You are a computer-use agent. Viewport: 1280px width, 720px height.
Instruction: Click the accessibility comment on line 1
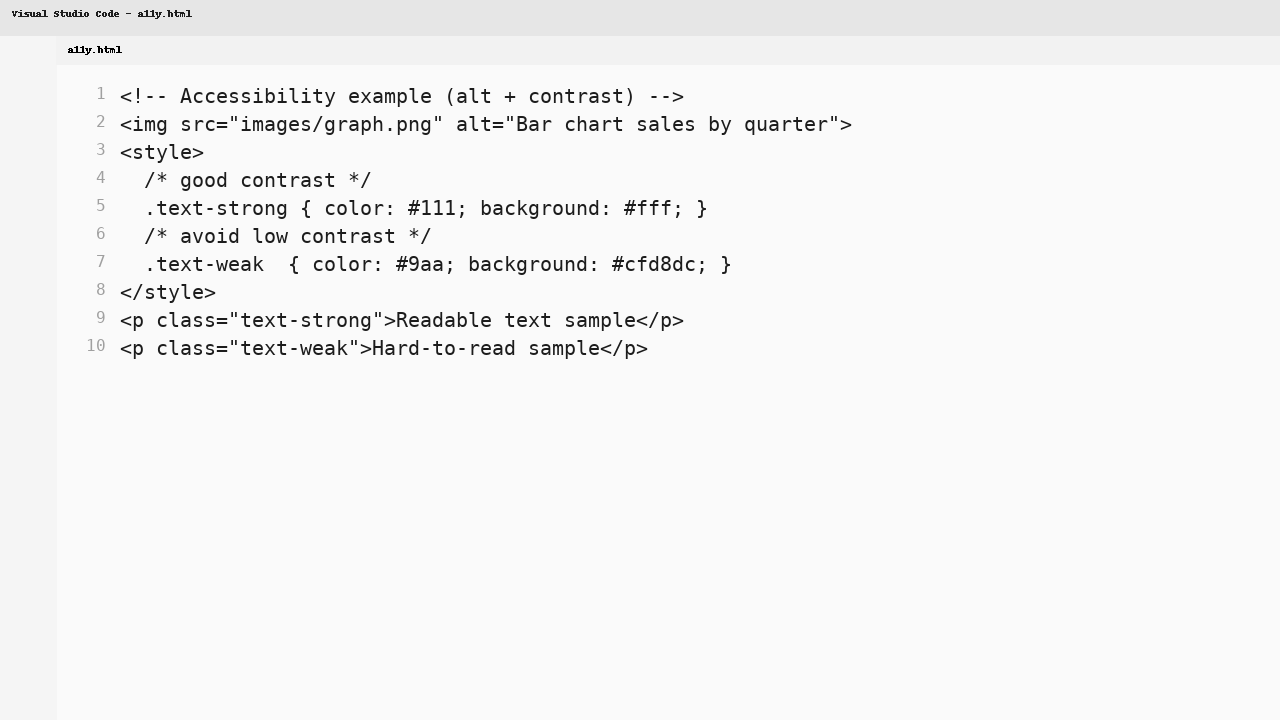coord(400,96)
